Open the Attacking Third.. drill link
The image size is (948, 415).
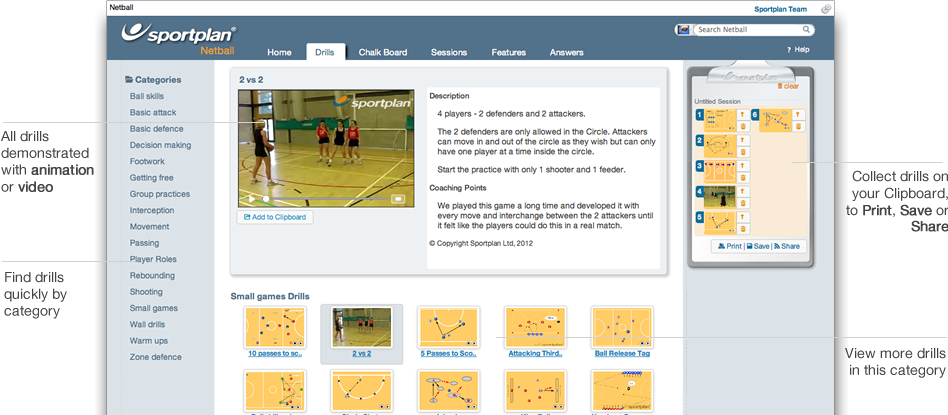click(535, 353)
